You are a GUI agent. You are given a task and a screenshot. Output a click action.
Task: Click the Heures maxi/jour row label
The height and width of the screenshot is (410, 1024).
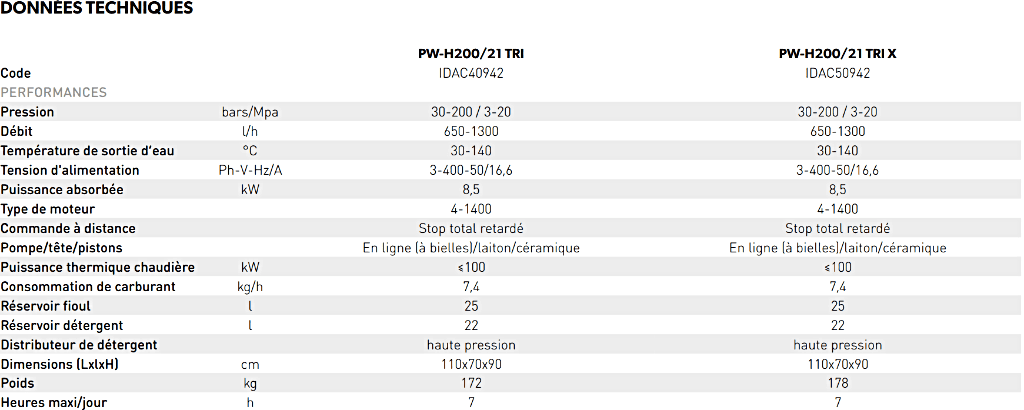click(x=54, y=403)
